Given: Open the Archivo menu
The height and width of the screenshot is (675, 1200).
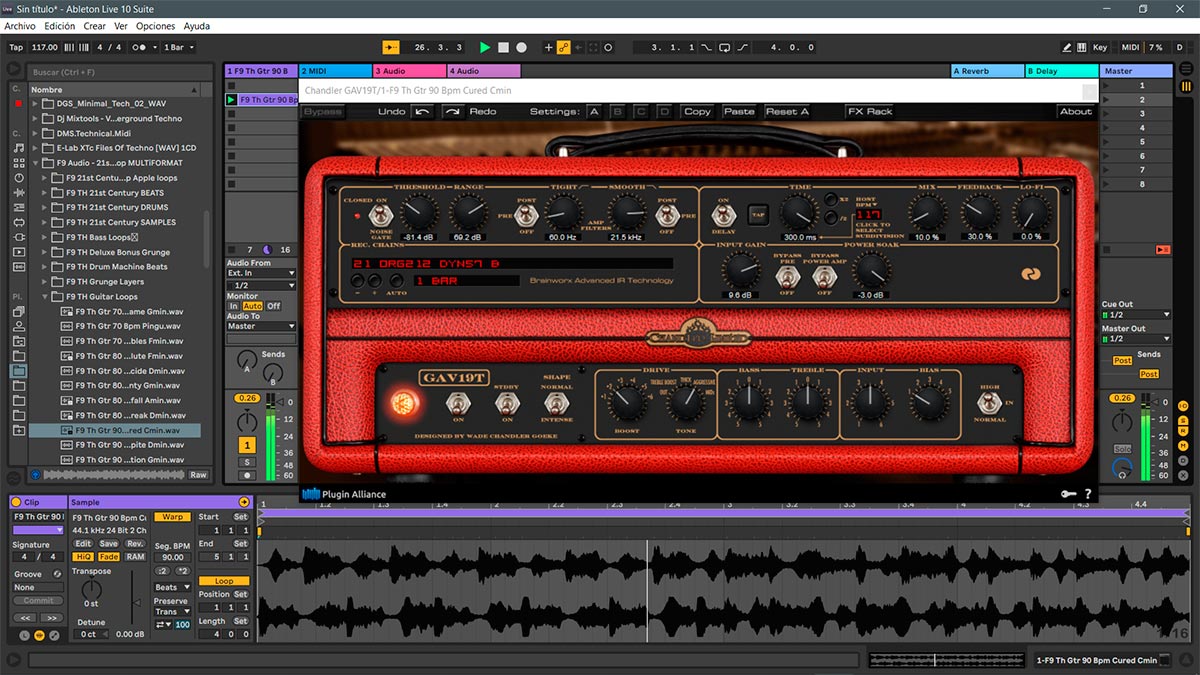Looking at the screenshot, I should tap(20, 26).
